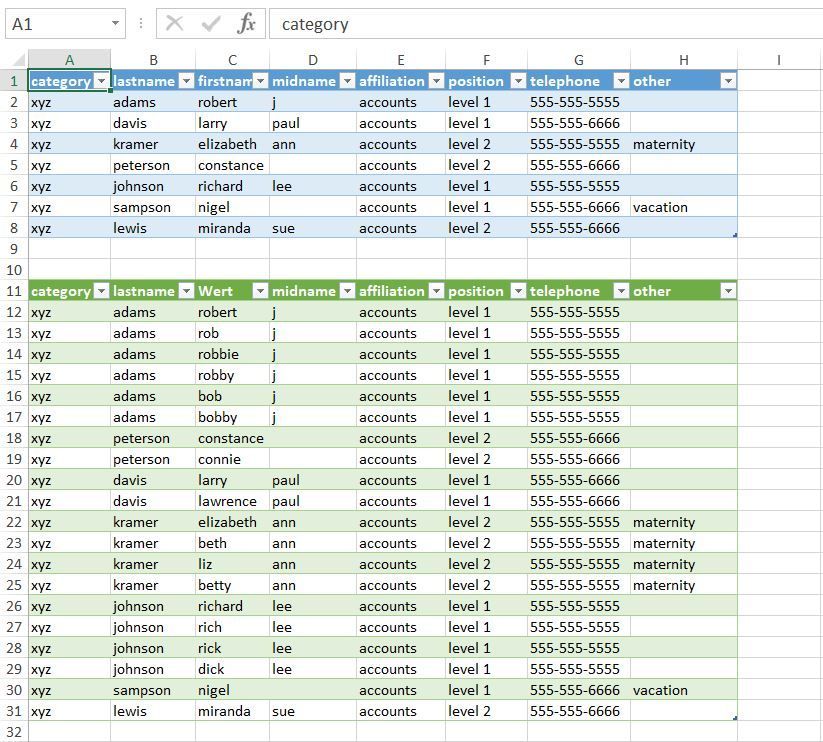Open the category filter dropdown in row 11
This screenshot has width=823, height=742.
pos(102,291)
